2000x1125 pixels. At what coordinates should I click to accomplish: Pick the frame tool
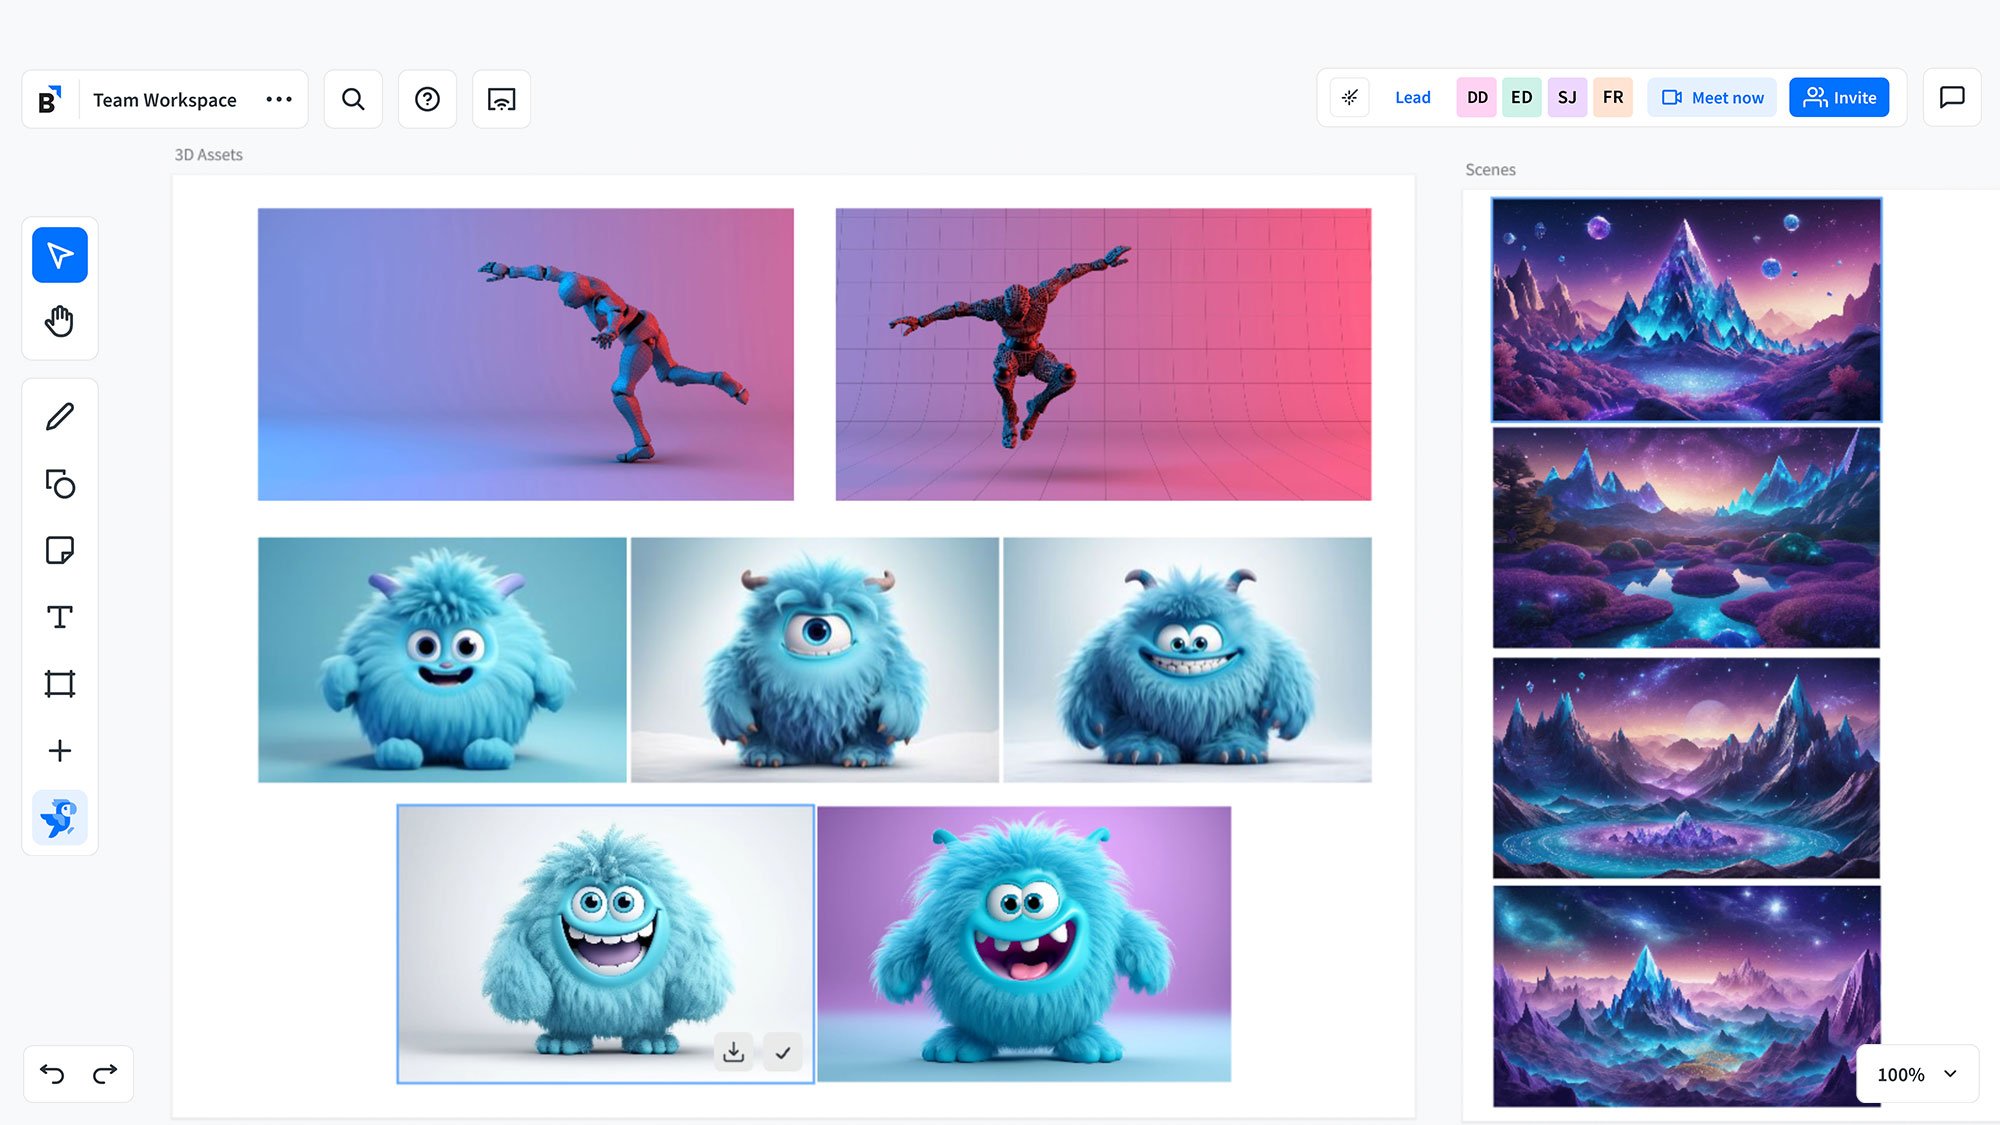tap(60, 684)
